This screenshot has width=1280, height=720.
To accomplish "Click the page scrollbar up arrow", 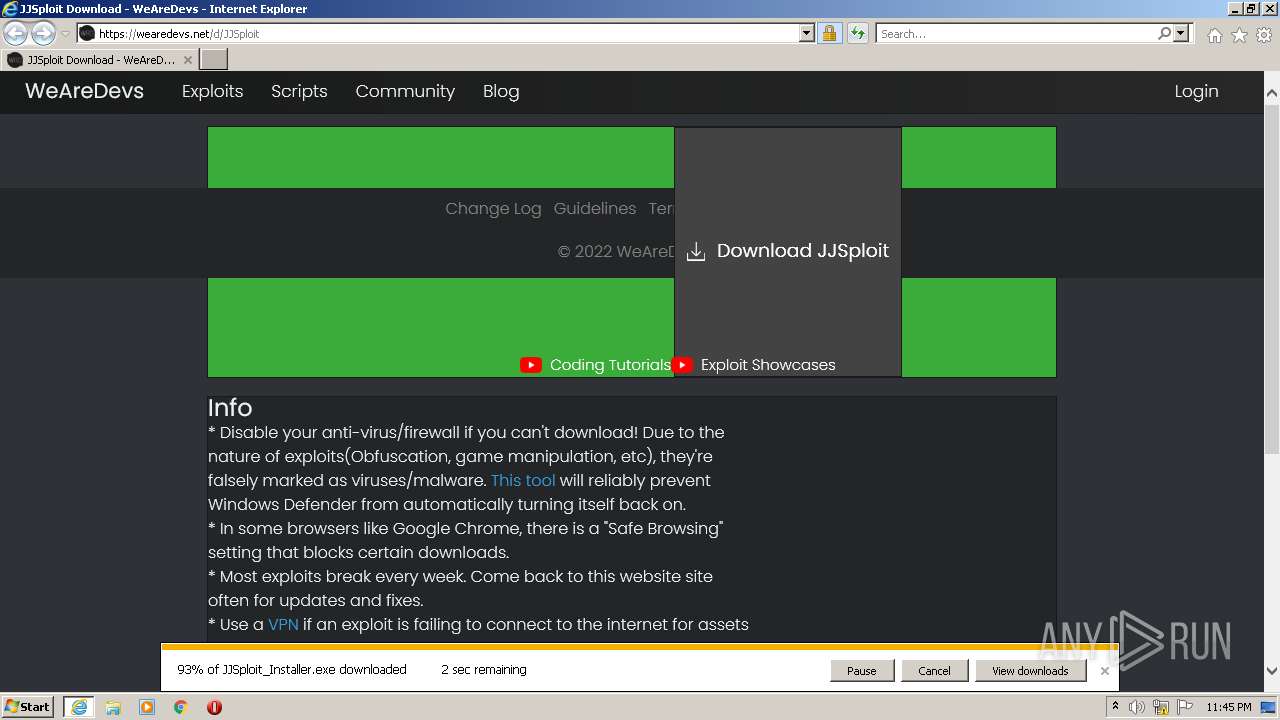I will coord(1272,93).
